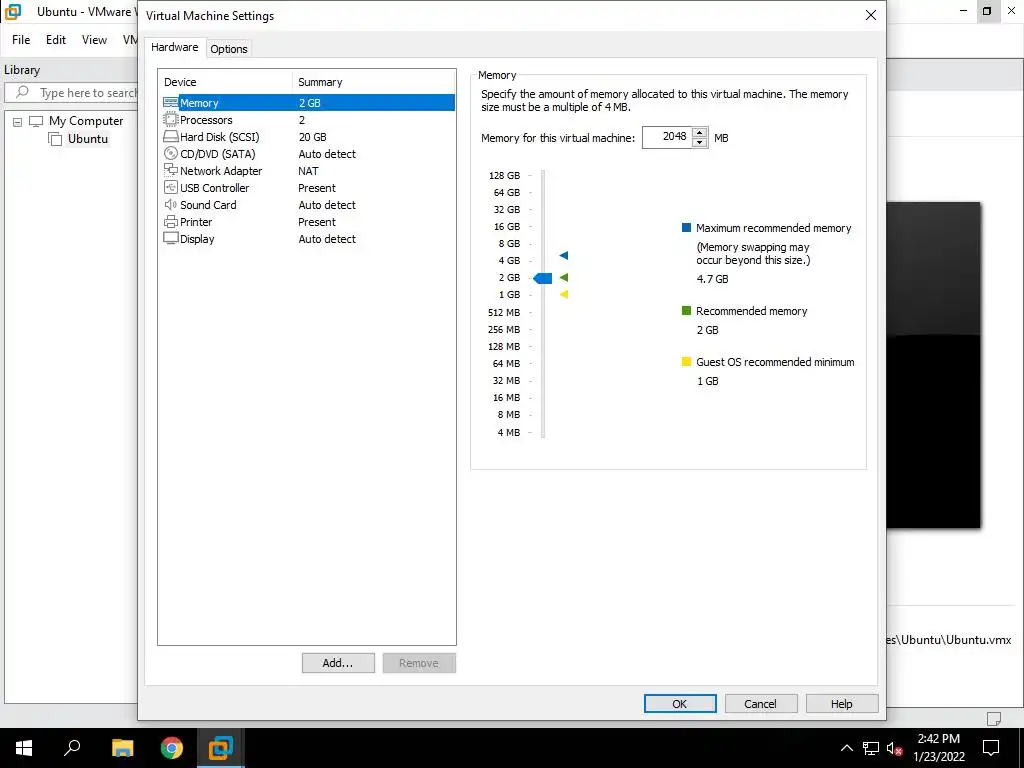Click the Library search box
The height and width of the screenshot is (768, 1024).
tap(72, 93)
